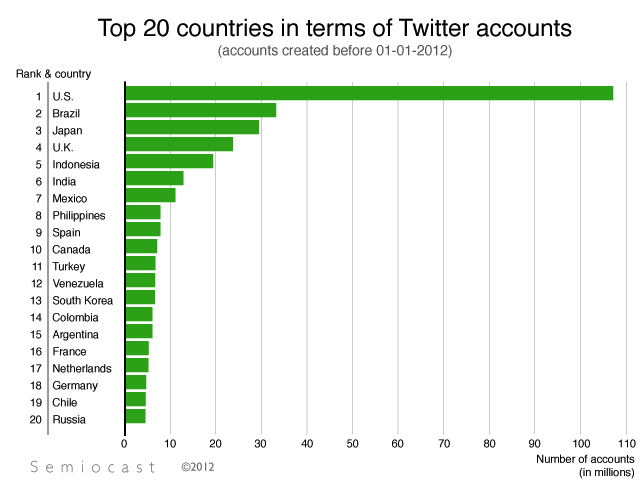Select the Russia bar

point(135,416)
